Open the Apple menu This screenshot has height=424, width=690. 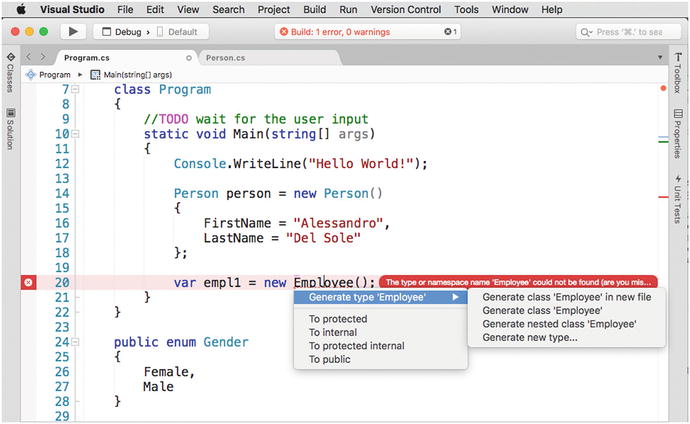(x=21, y=9)
